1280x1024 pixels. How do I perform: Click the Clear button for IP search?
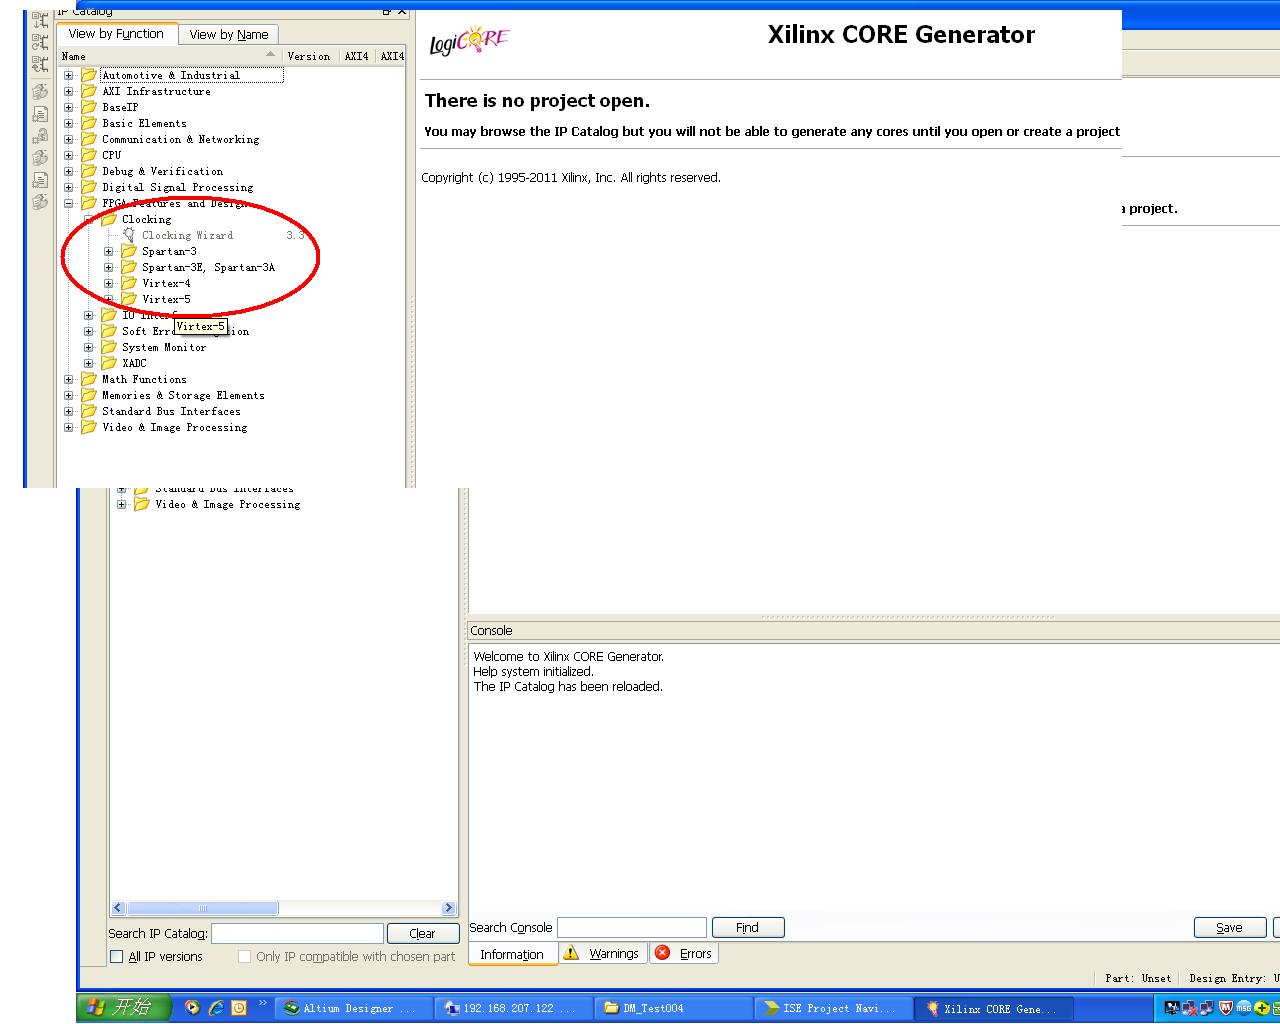click(422, 933)
